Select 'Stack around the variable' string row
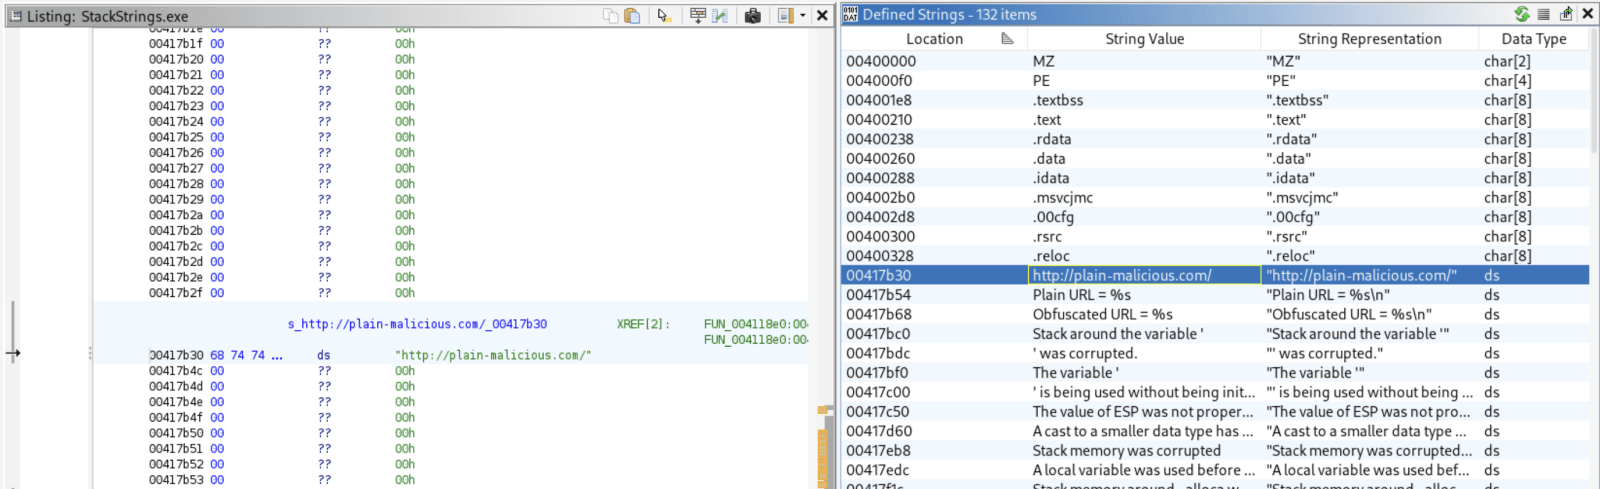This screenshot has height=489, width=1600. [x=1216, y=334]
